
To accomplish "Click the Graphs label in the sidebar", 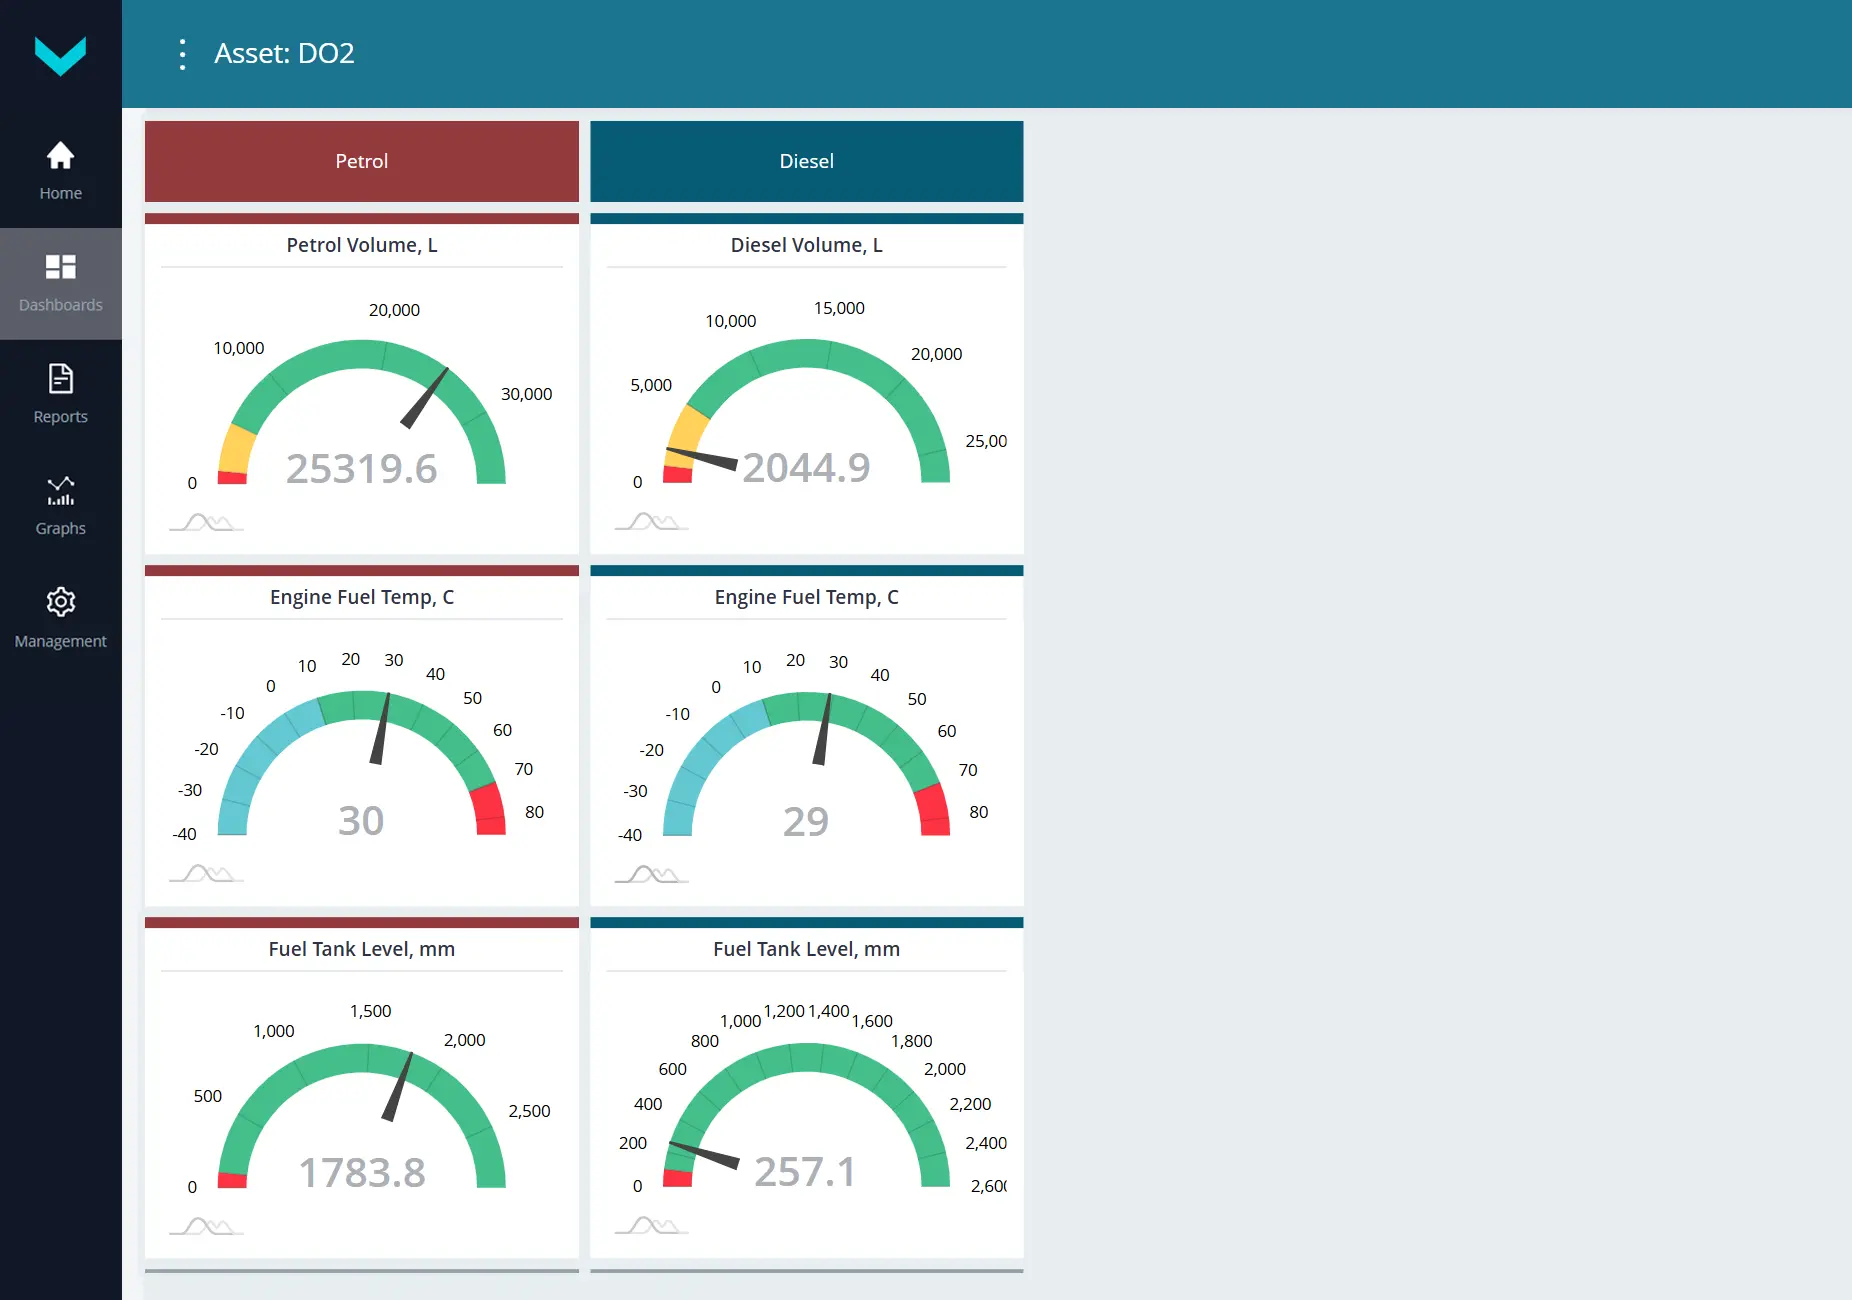I will [60, 529].
